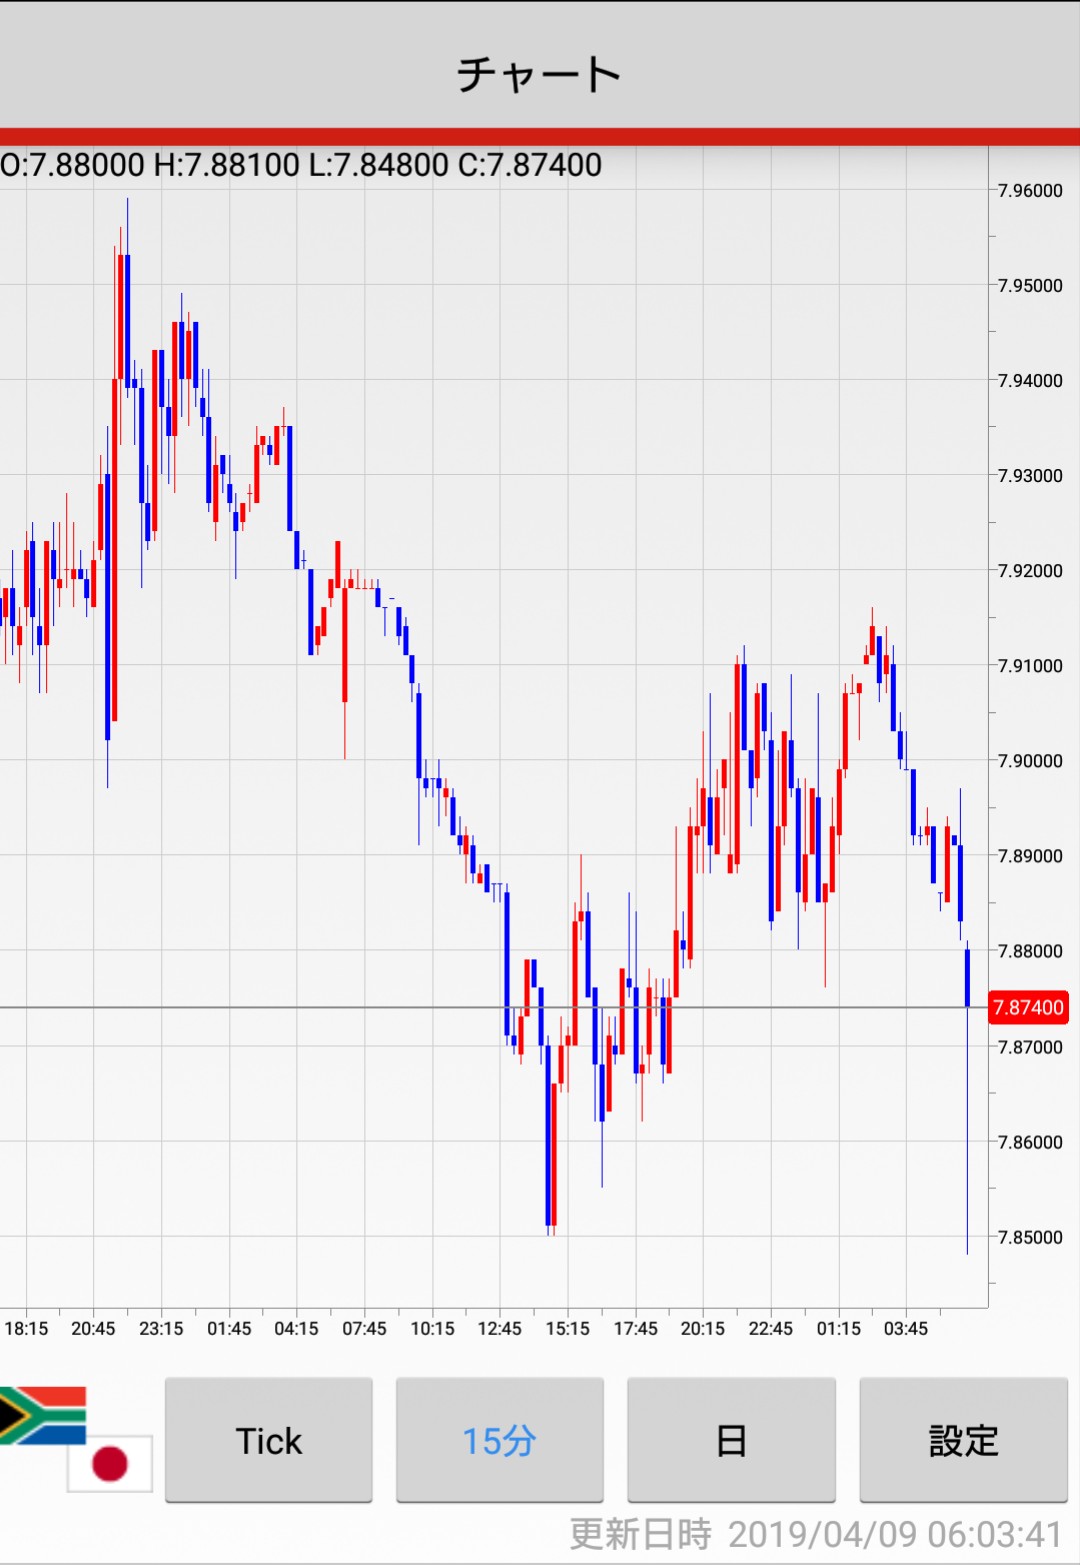Click the red 7.87400 current price tag
Image resolution: width=1080 pixels, height=1565 pixels.
[1028, 1007]
